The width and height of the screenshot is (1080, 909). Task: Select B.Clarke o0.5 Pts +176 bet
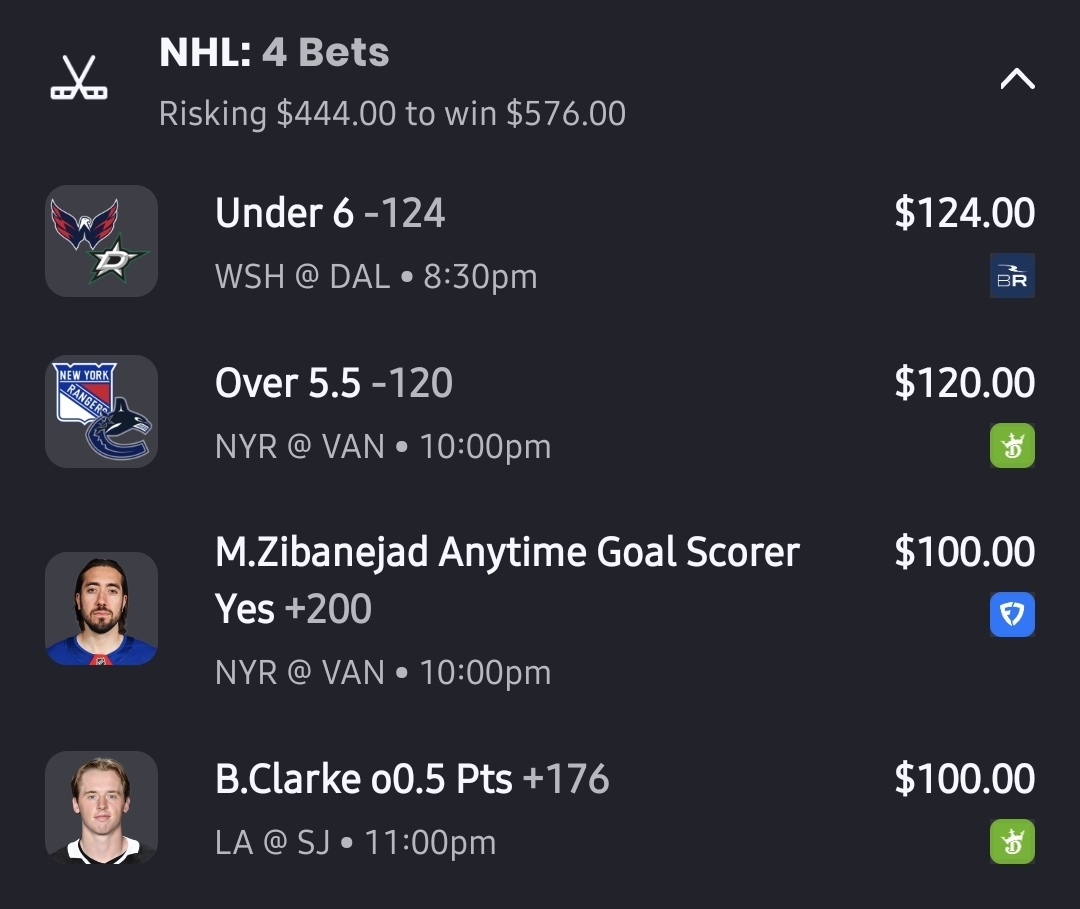[x=412, y=779]
